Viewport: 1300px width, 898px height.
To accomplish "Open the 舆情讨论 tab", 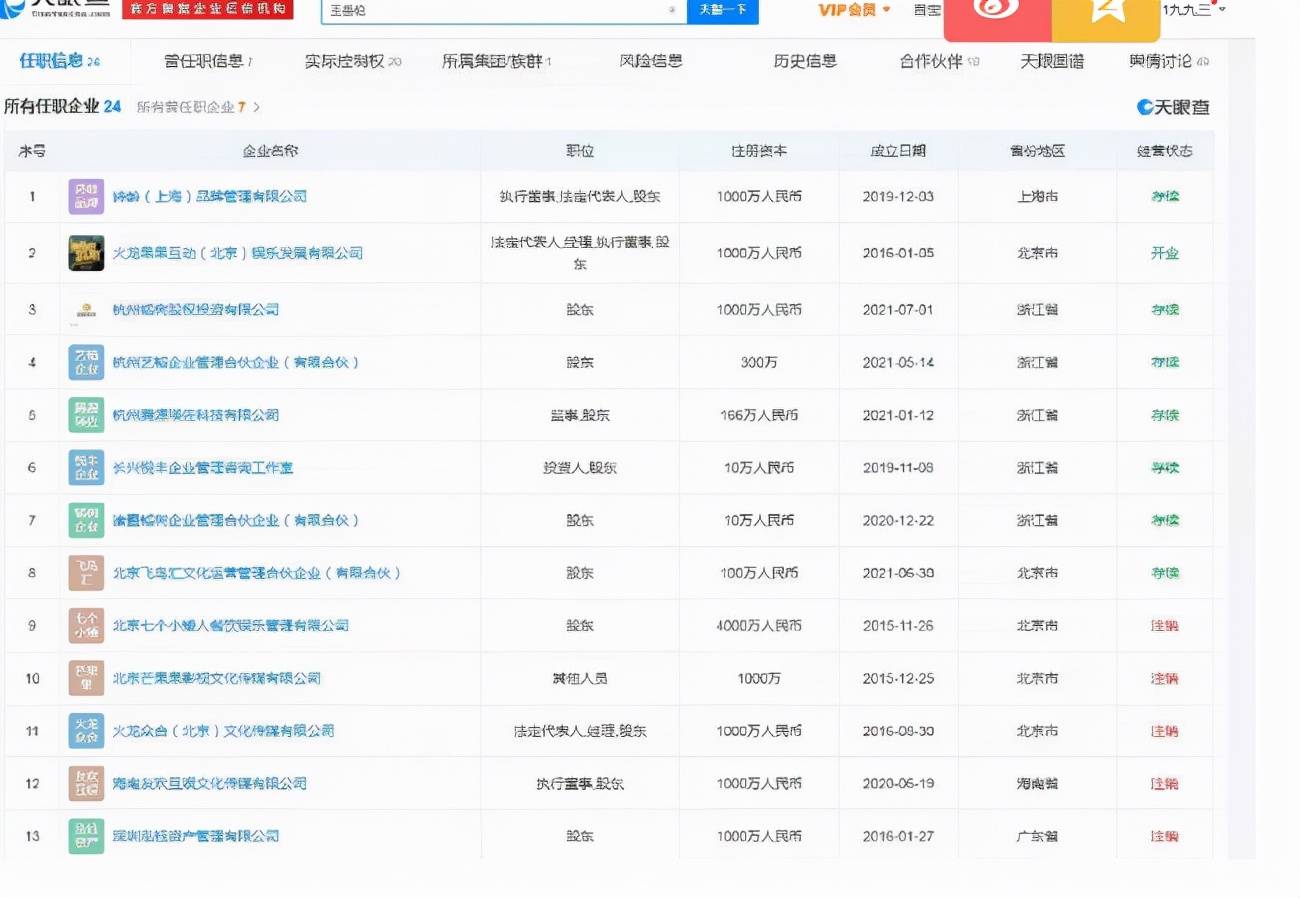I will pyautogui.click(x=1169, y=62).
